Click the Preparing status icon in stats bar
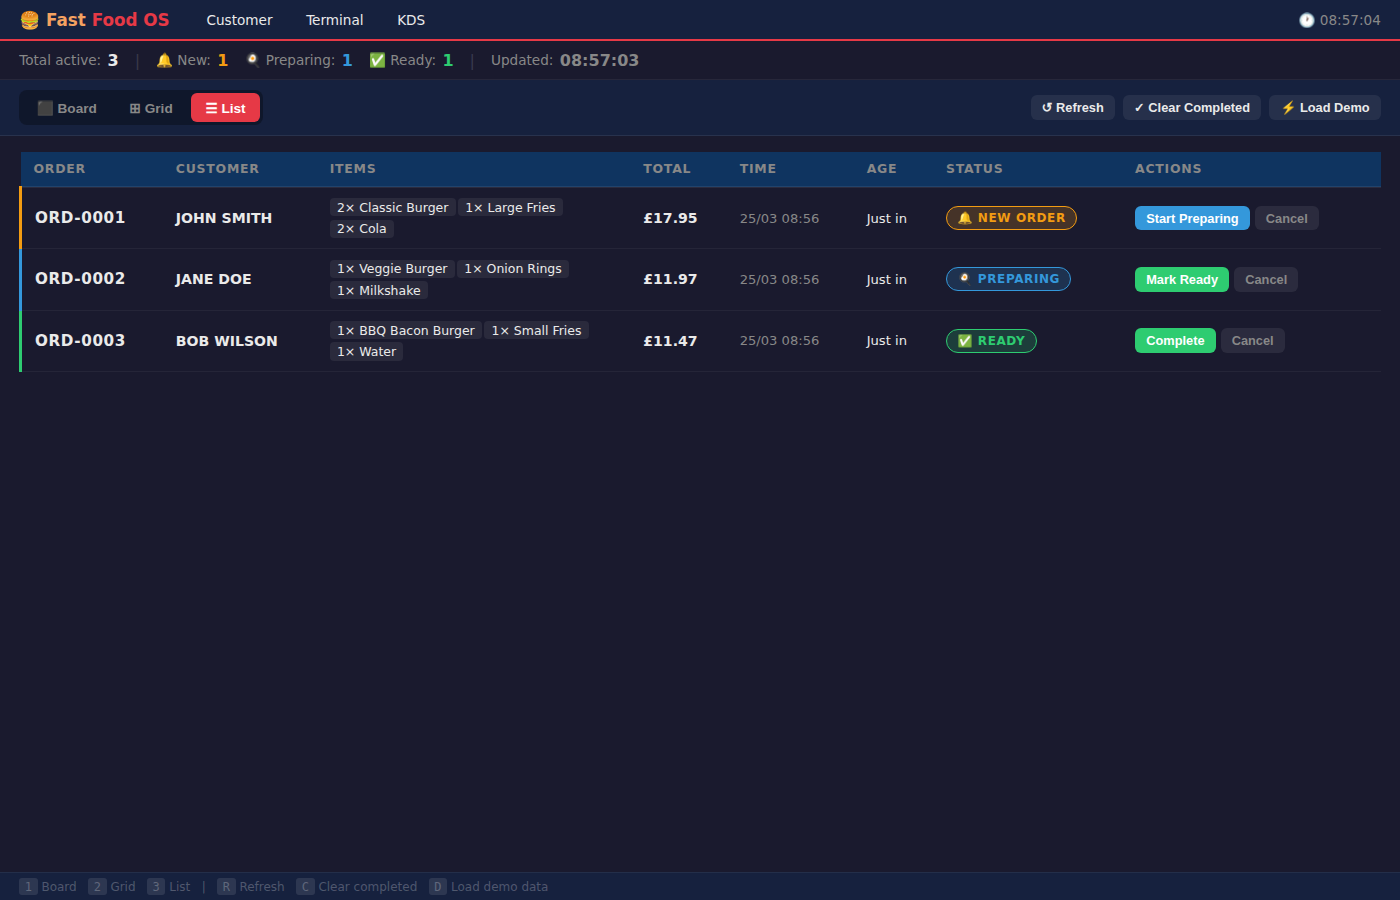 point(251,60)
